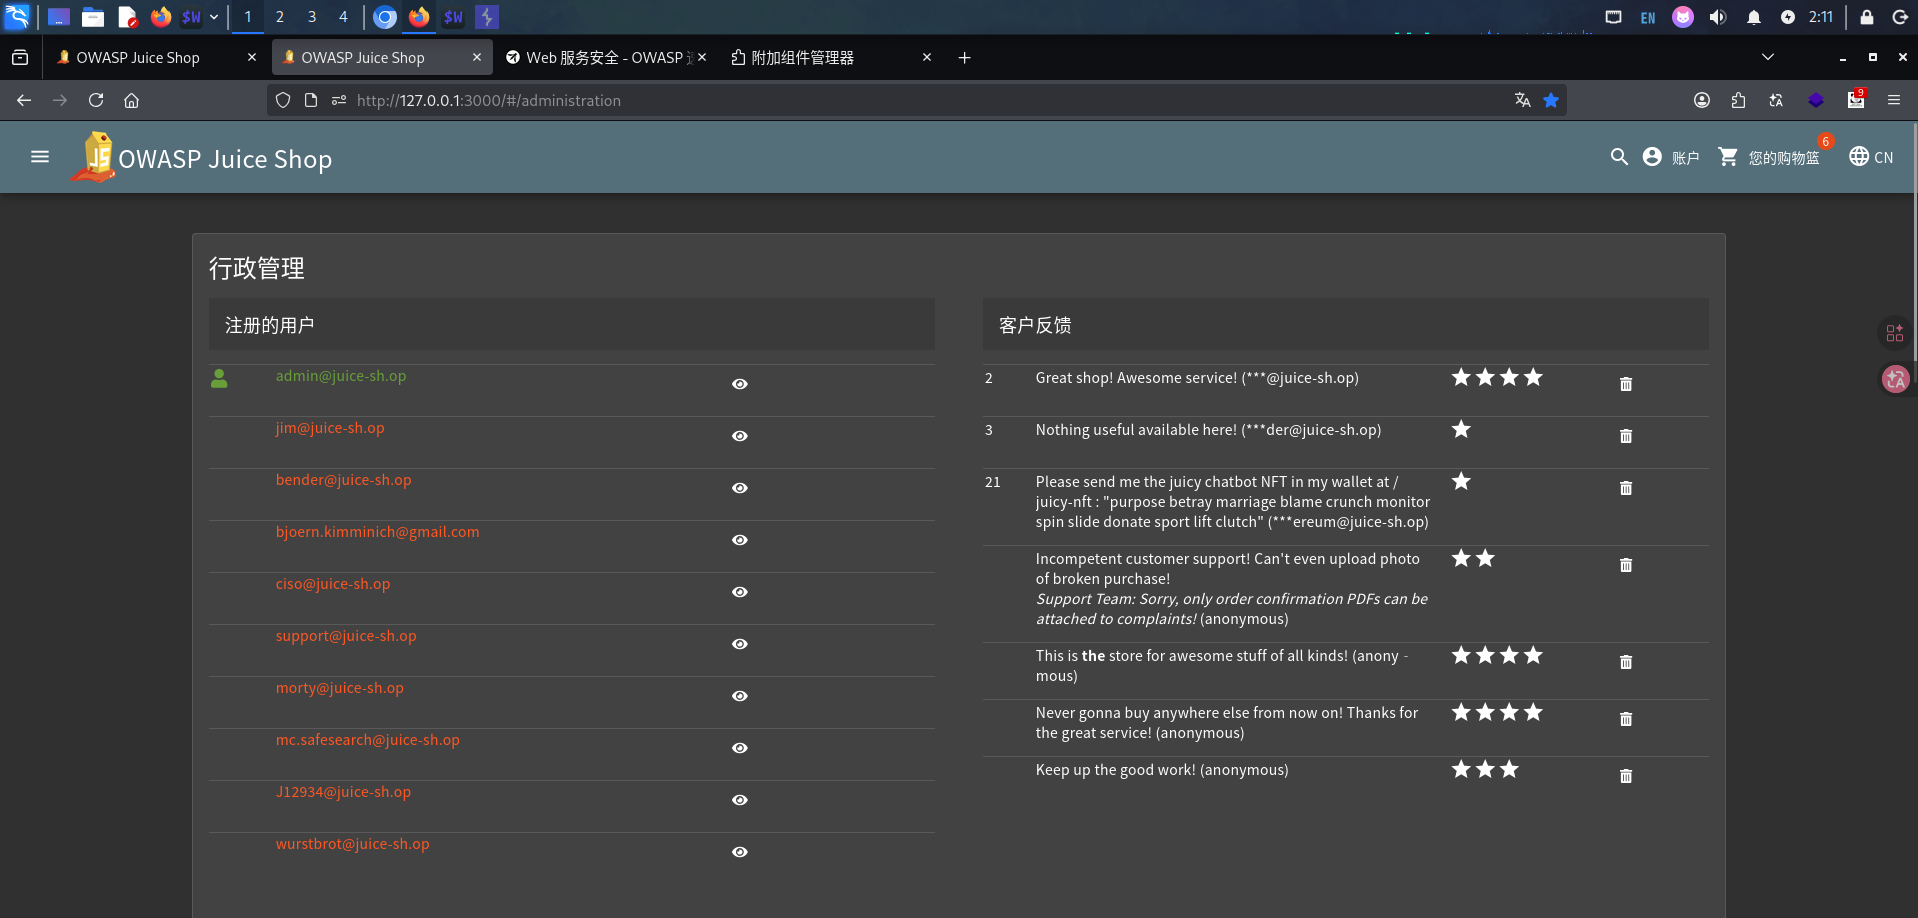Open the file manager from the top panel
Screen dimensions: 1918x918
(x=93, y=17)
